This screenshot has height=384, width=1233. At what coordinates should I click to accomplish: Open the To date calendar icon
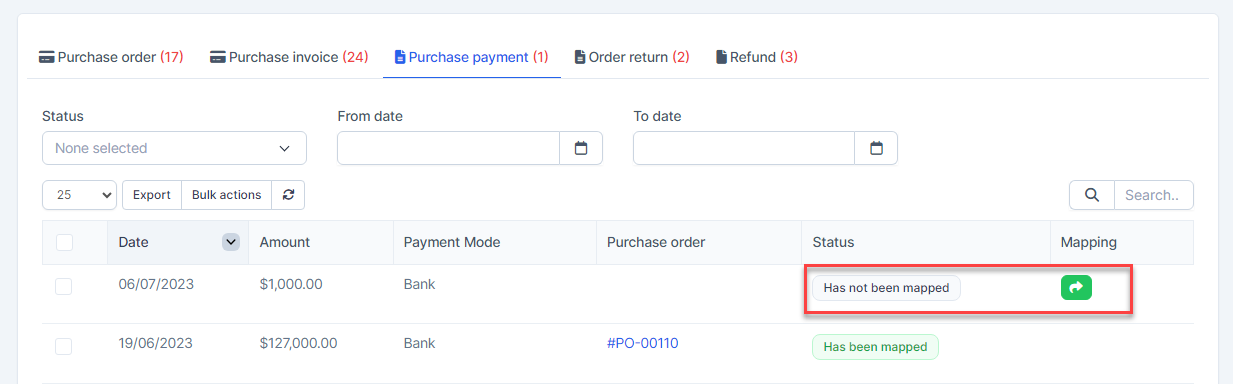pyautogui.click(x=876, y=148)
